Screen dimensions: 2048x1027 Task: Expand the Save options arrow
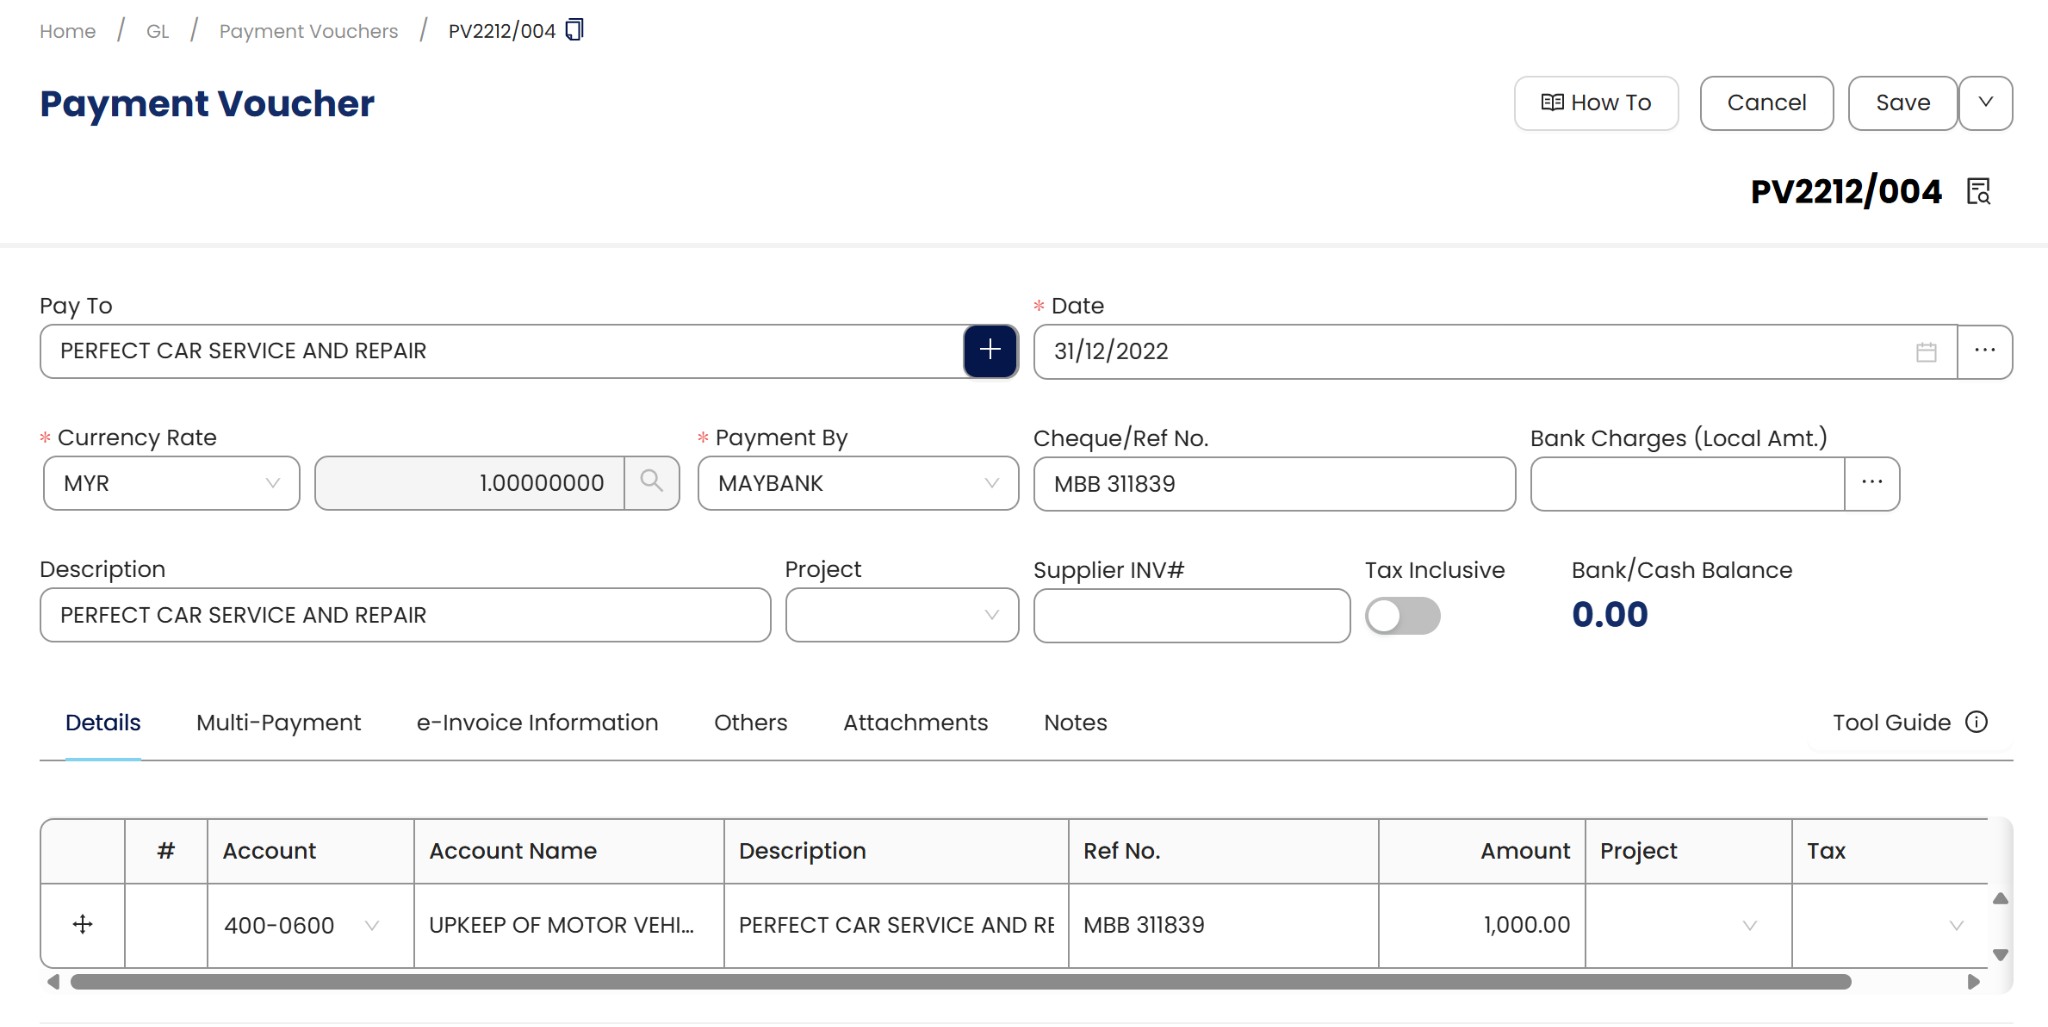[1985, 103]
